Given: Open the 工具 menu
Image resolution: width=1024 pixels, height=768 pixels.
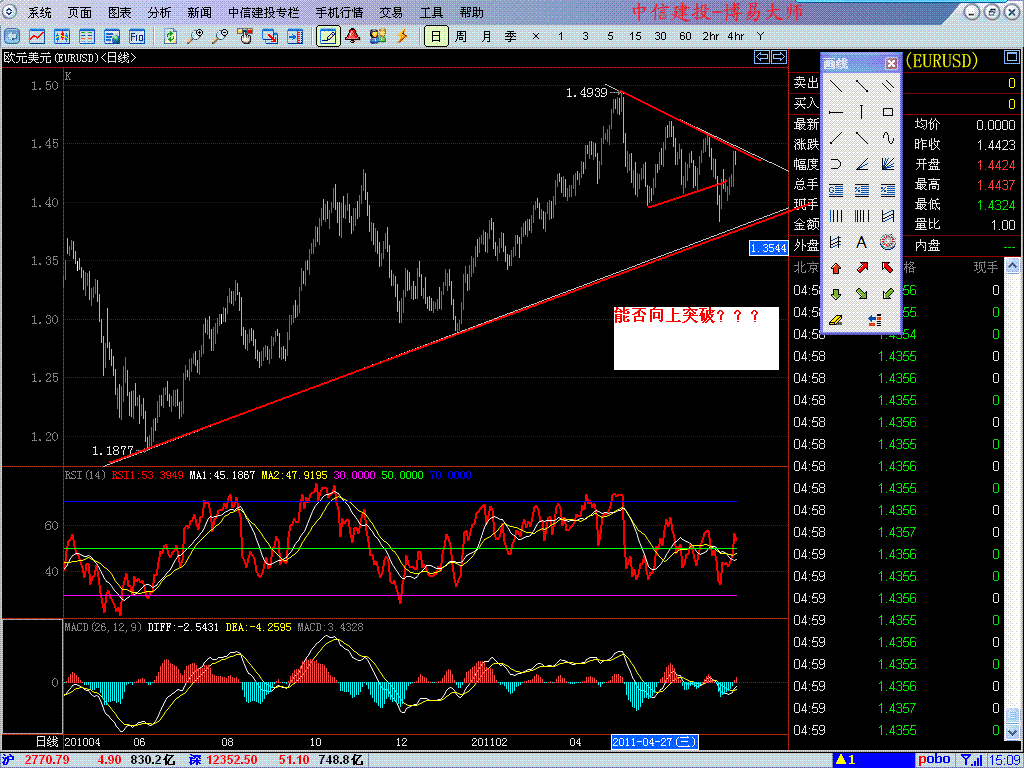Looking at the screenshot, I should 431,12.
